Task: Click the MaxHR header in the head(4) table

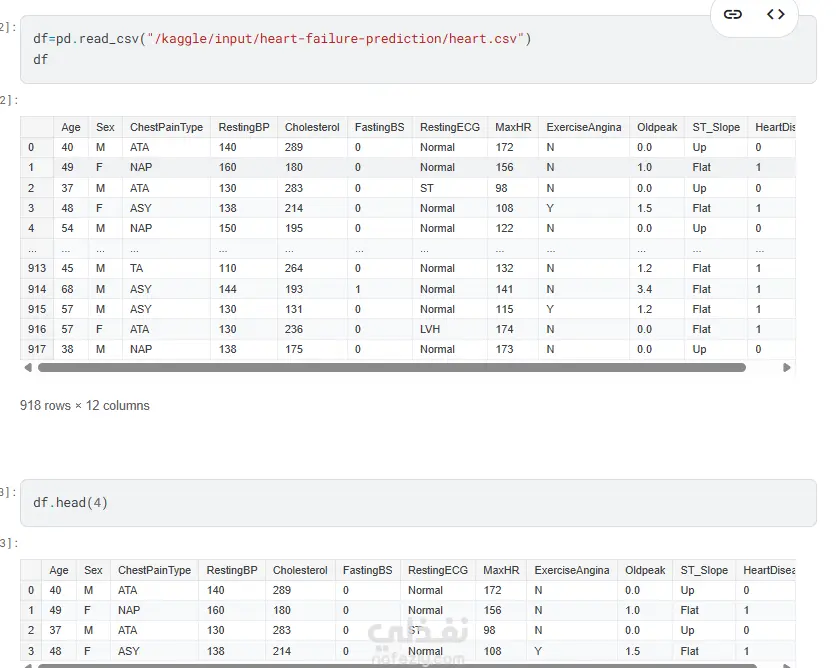Action: (501, 570)
